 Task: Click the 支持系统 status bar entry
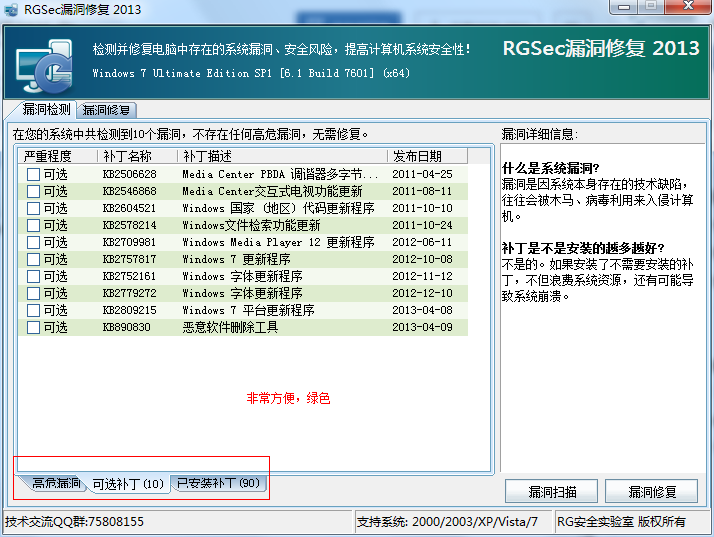click(x=447, y=522)
